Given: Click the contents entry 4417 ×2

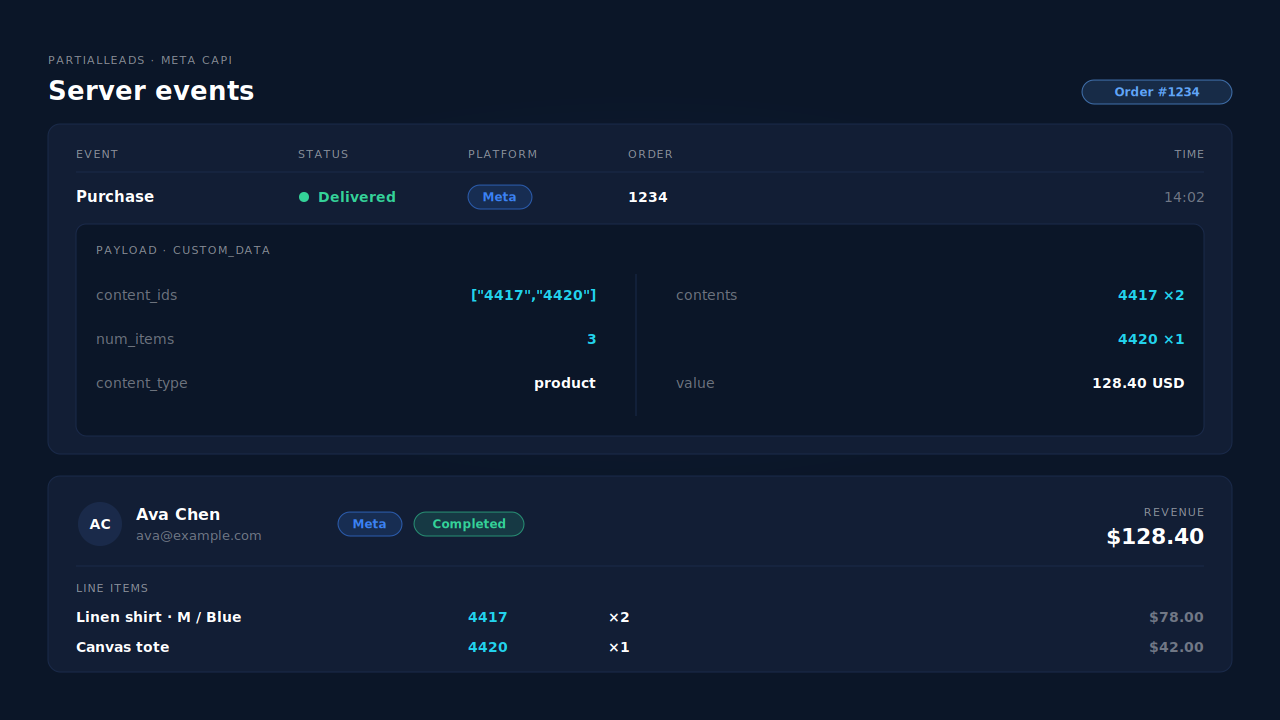Looking at the screenshot, I should coord(1151,295).
